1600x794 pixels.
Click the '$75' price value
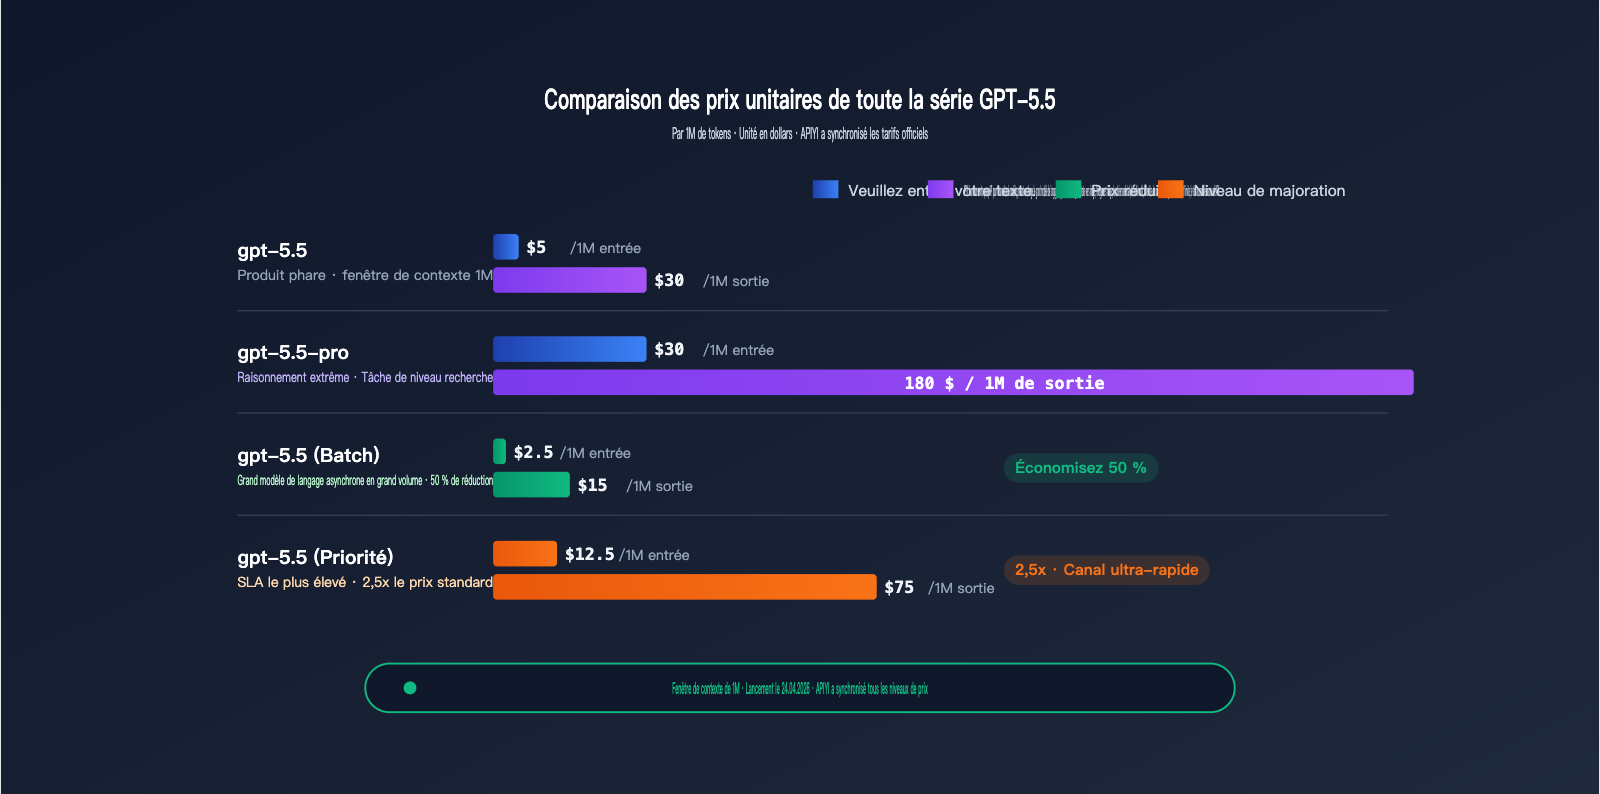point(899,587)
